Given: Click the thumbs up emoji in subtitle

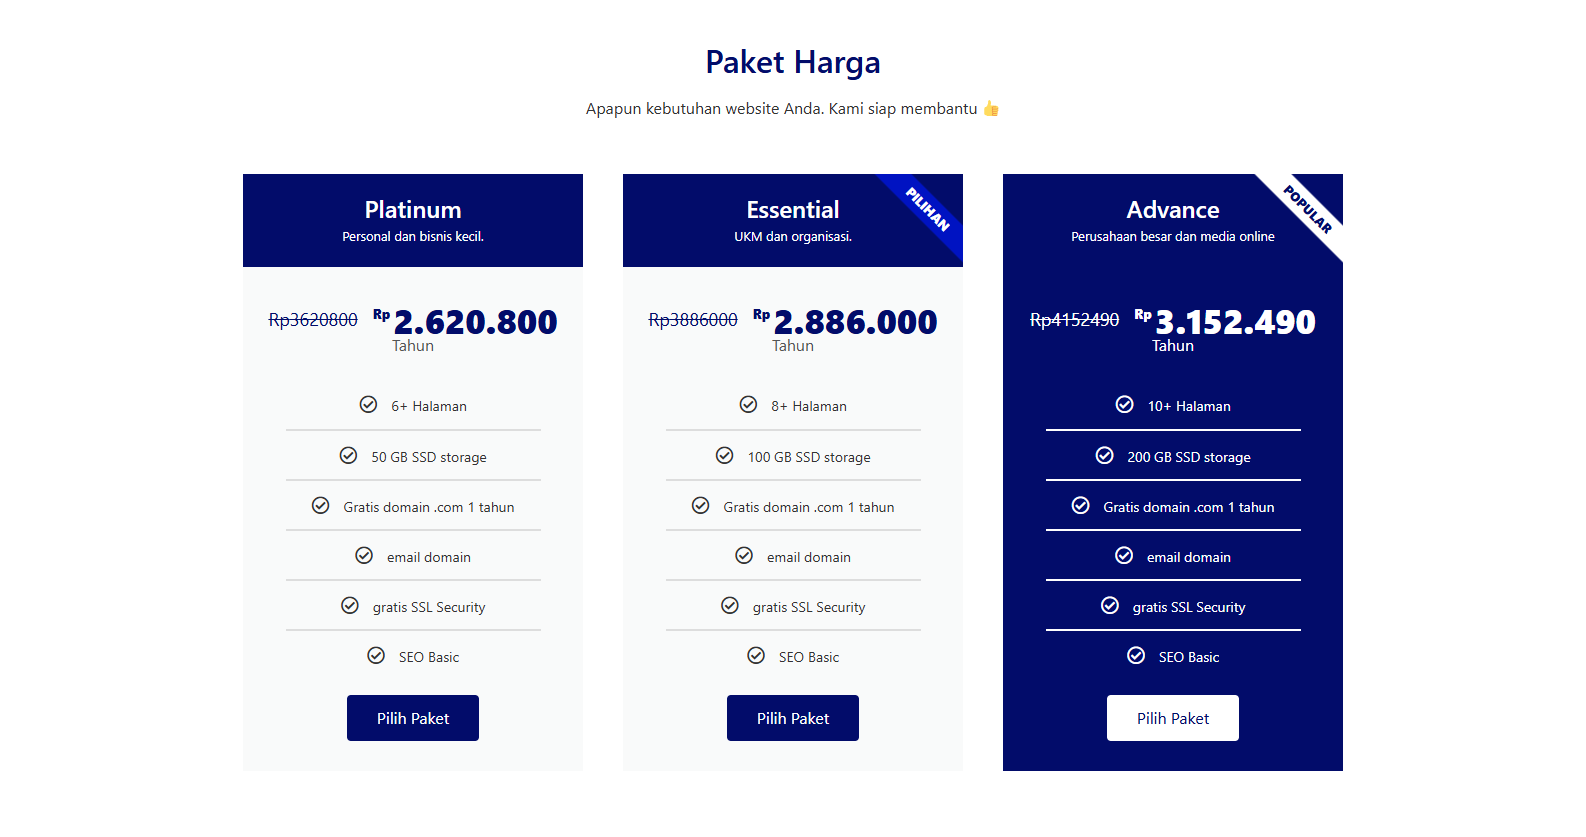Looking at the screenshot, I should pyautogui.click(x=991, y=109).
